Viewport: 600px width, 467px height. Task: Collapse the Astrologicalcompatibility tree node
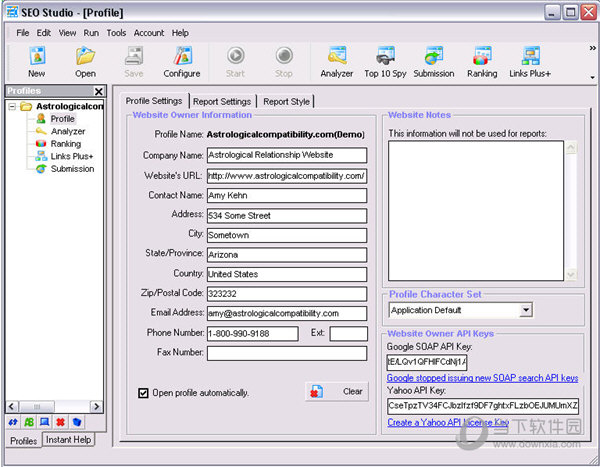point(12,106)
